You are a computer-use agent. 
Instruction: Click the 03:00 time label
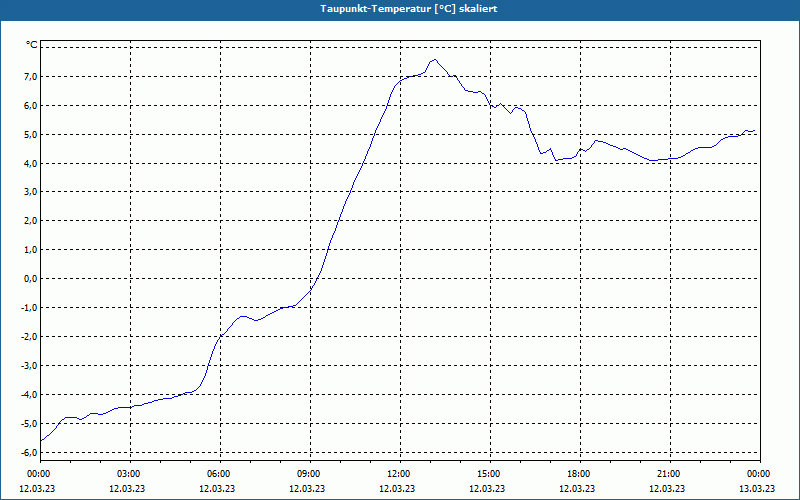point(131,474)
